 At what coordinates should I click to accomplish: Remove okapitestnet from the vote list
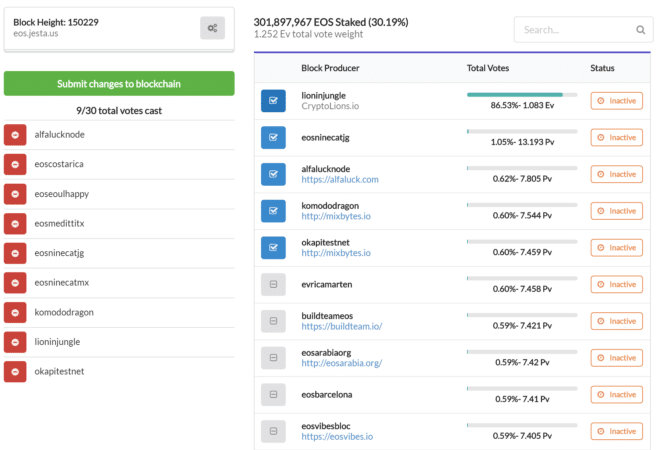(16, 372)
